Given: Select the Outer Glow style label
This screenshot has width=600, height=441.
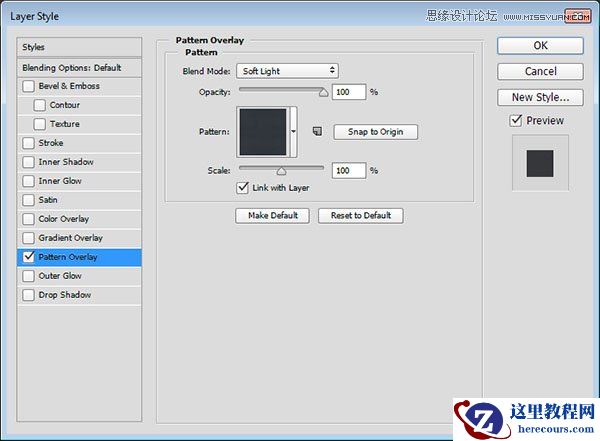Looking at the screenshot, I should pyautogui.click(x=60, y=276).
